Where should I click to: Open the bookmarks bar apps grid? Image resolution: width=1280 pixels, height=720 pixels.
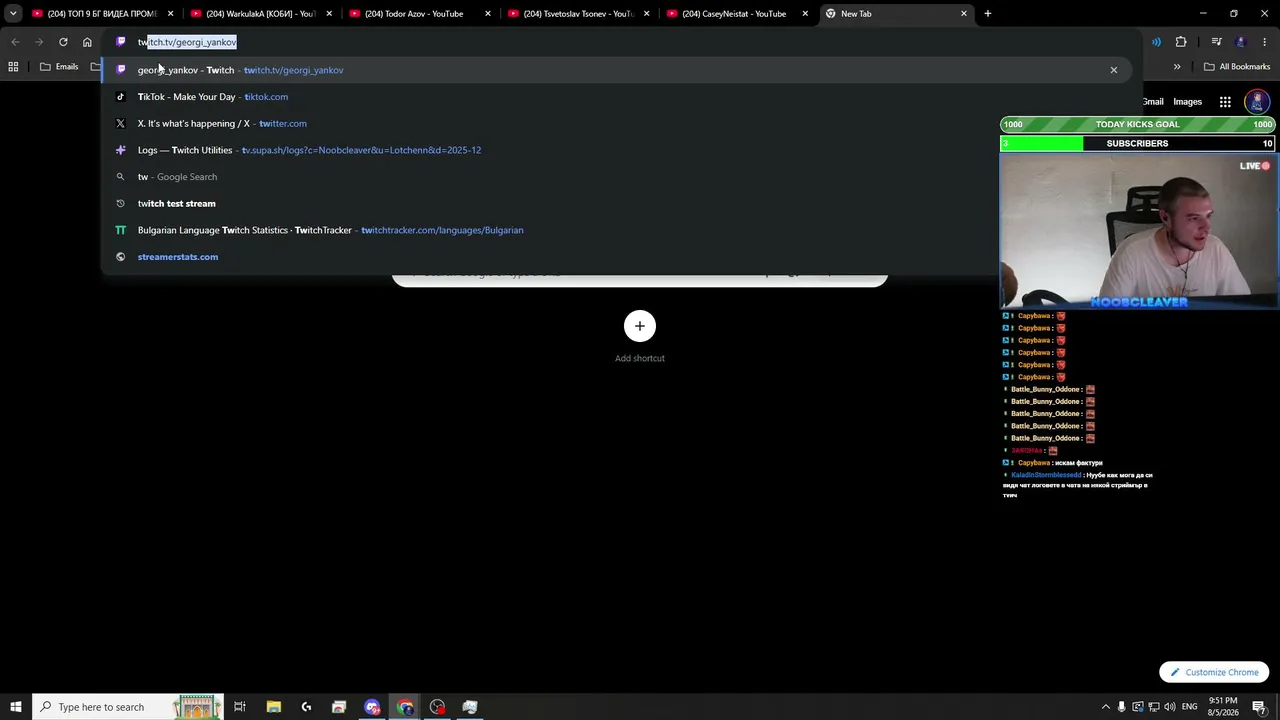tap(13, 67)
